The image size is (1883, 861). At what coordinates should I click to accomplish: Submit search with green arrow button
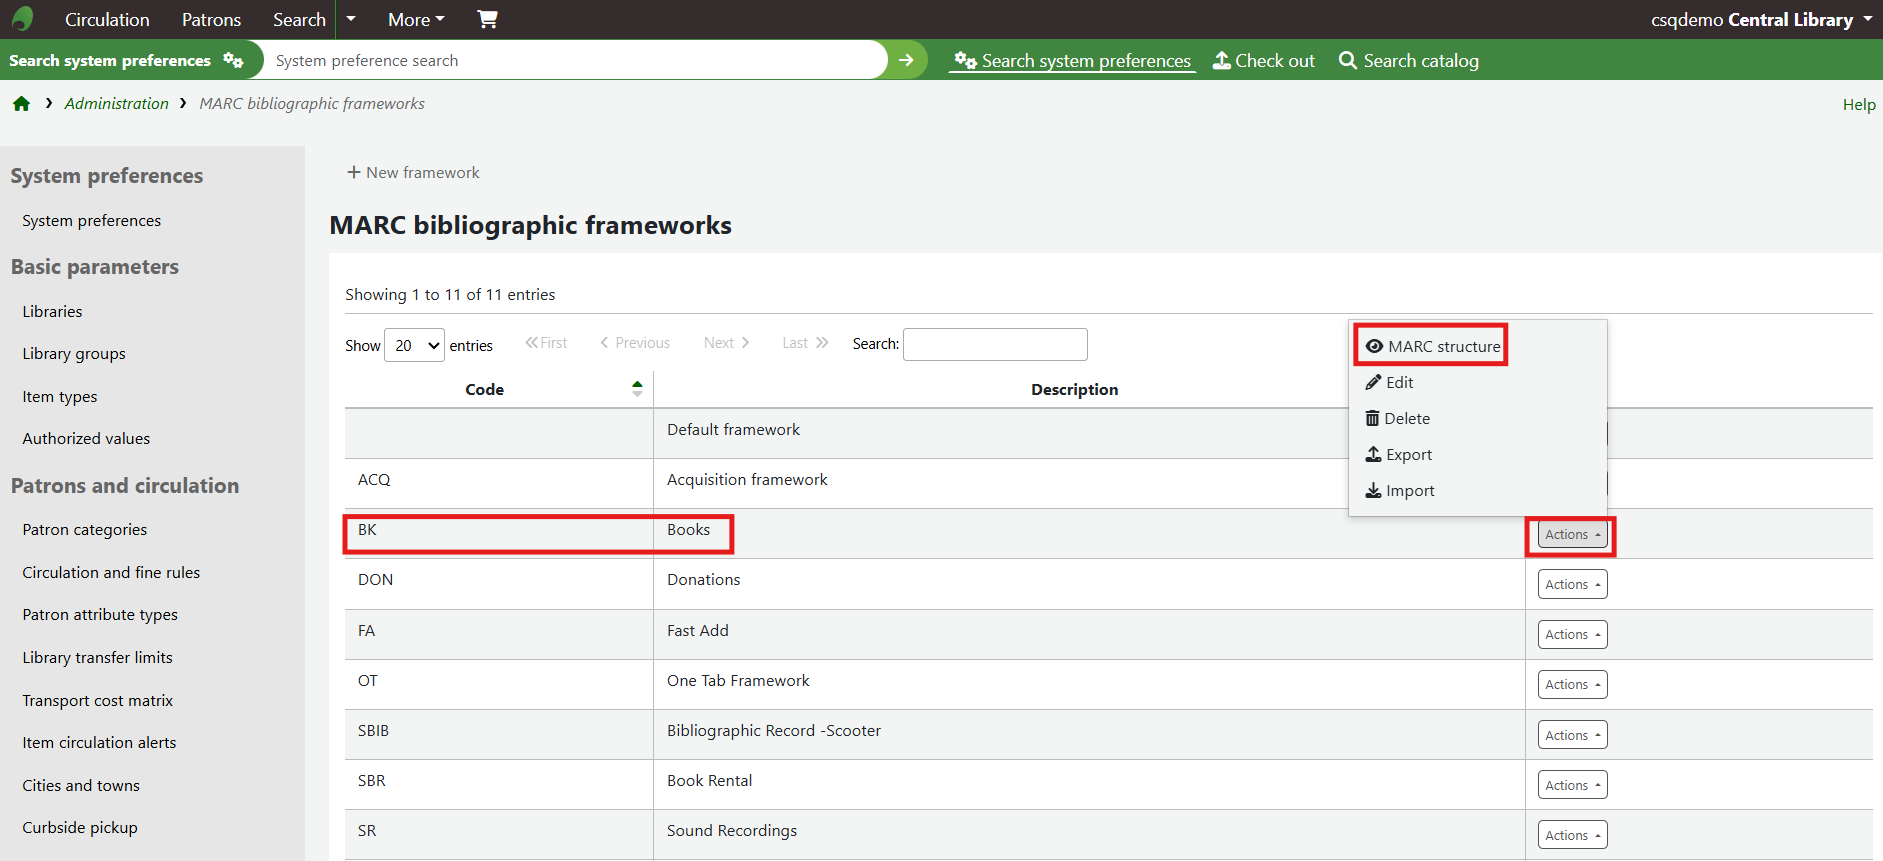pos(906,60)
